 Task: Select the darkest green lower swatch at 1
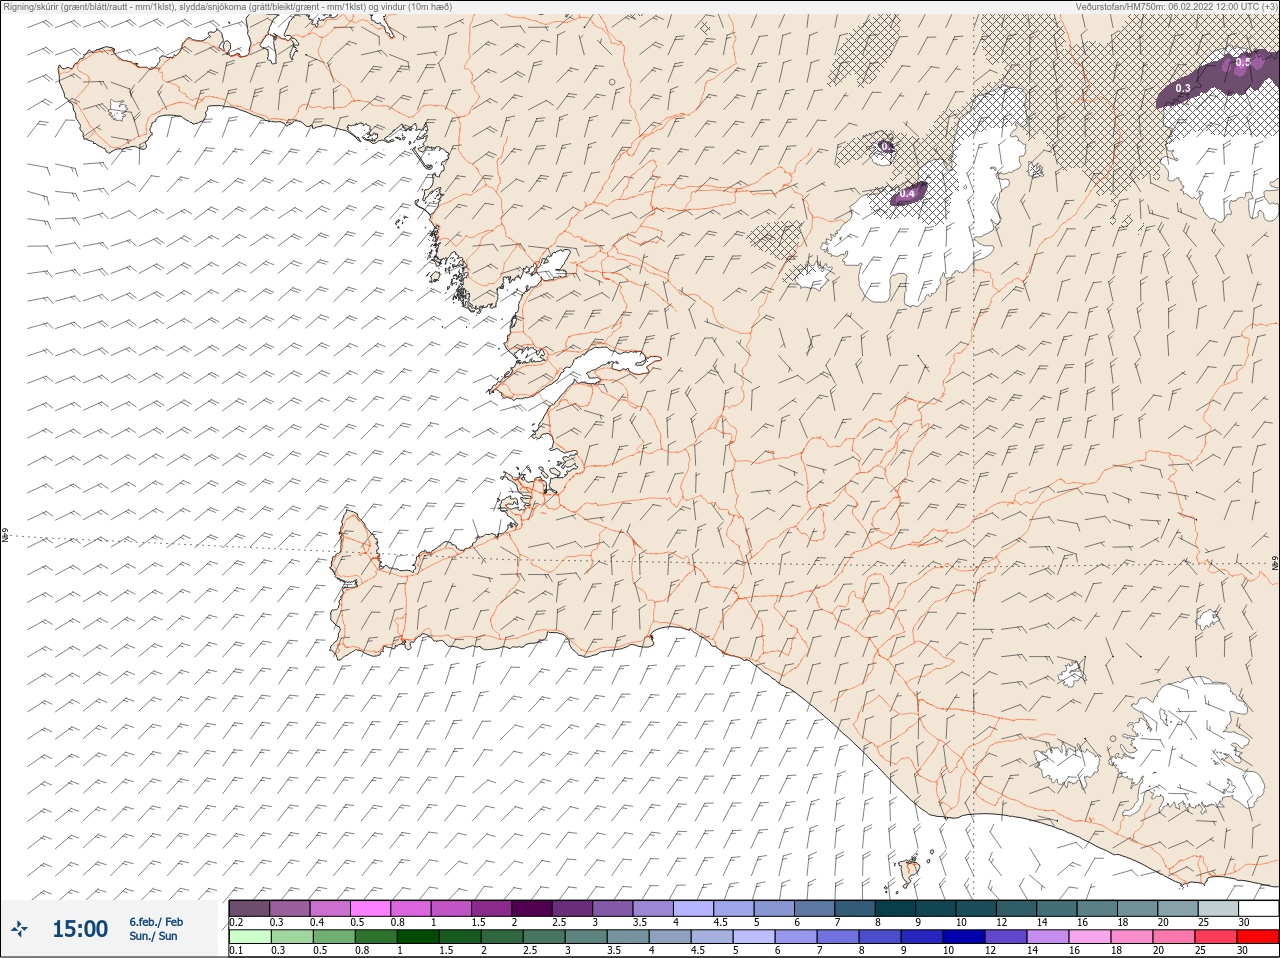pos(418,936)
